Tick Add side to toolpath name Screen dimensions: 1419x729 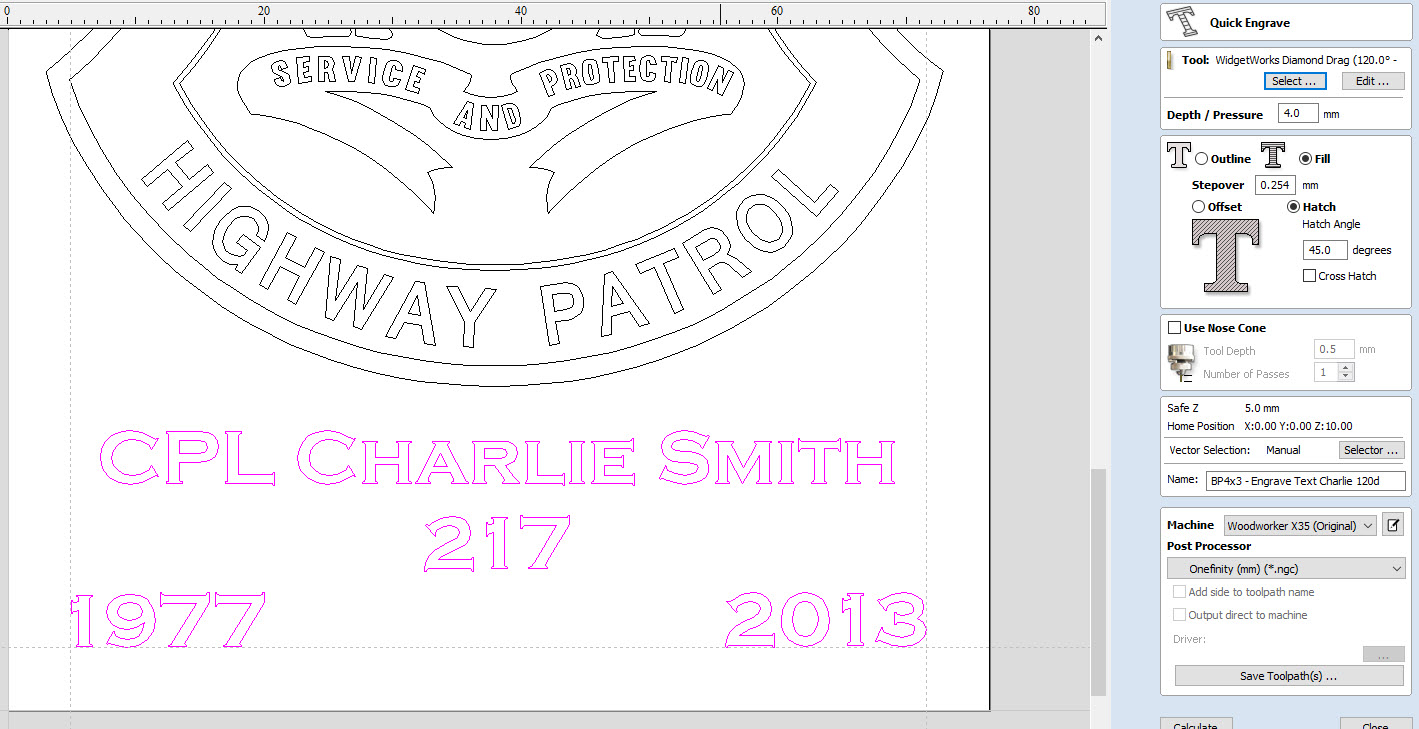pos(1179,592)
